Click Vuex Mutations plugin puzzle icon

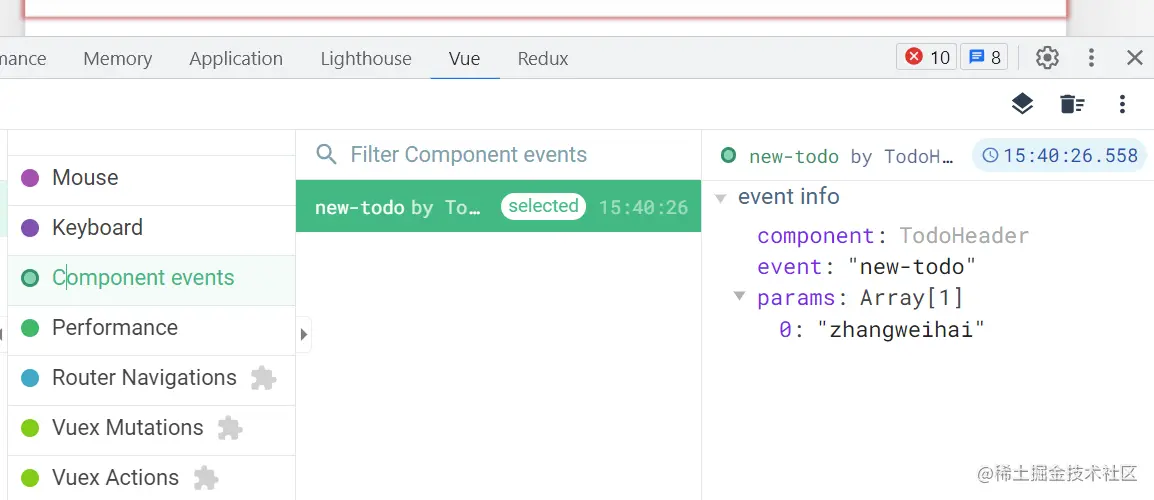click(x=230, y=428)
